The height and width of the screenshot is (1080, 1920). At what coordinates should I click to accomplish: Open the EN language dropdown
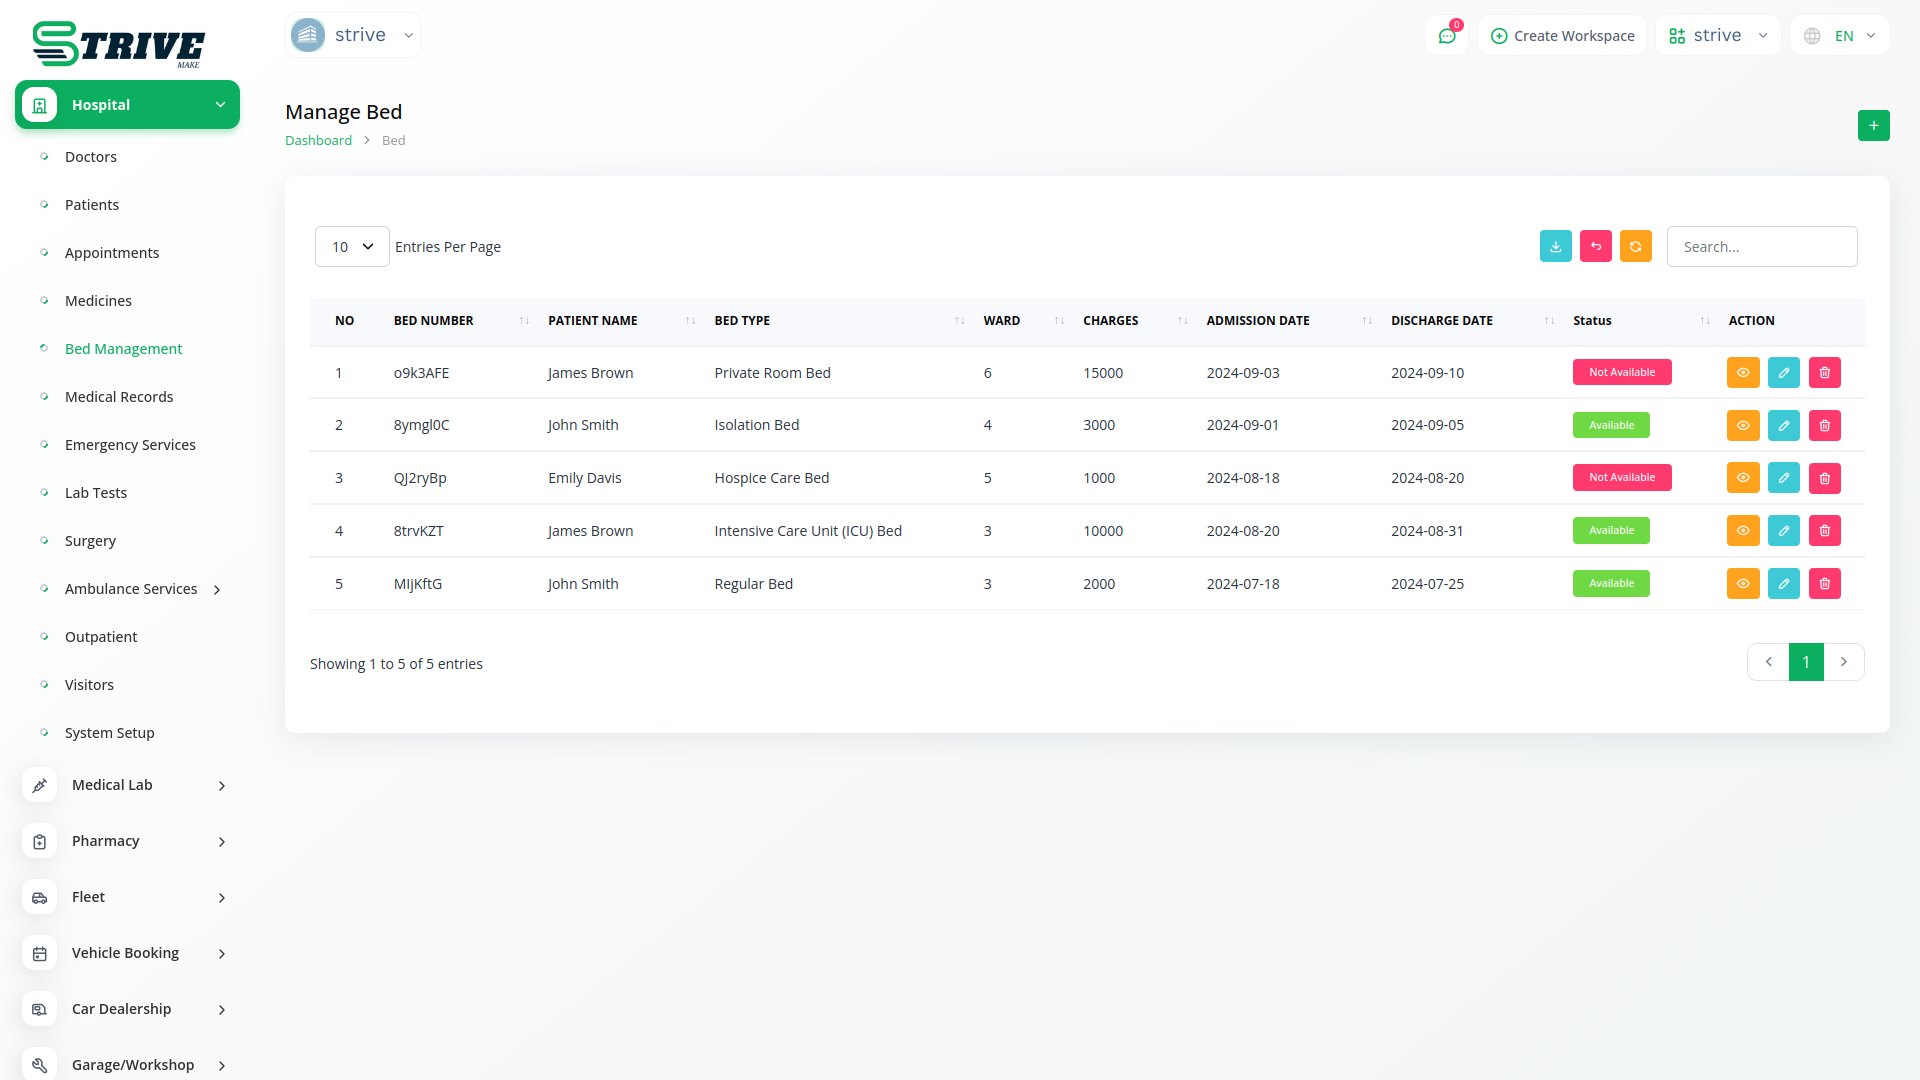[x=1840, y=36]
